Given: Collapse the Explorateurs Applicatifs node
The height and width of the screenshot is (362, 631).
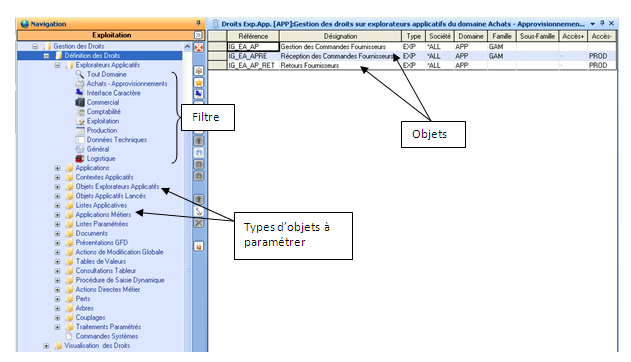Looking at the screenshot, I should pyautogui.click(x=58, y=65).
